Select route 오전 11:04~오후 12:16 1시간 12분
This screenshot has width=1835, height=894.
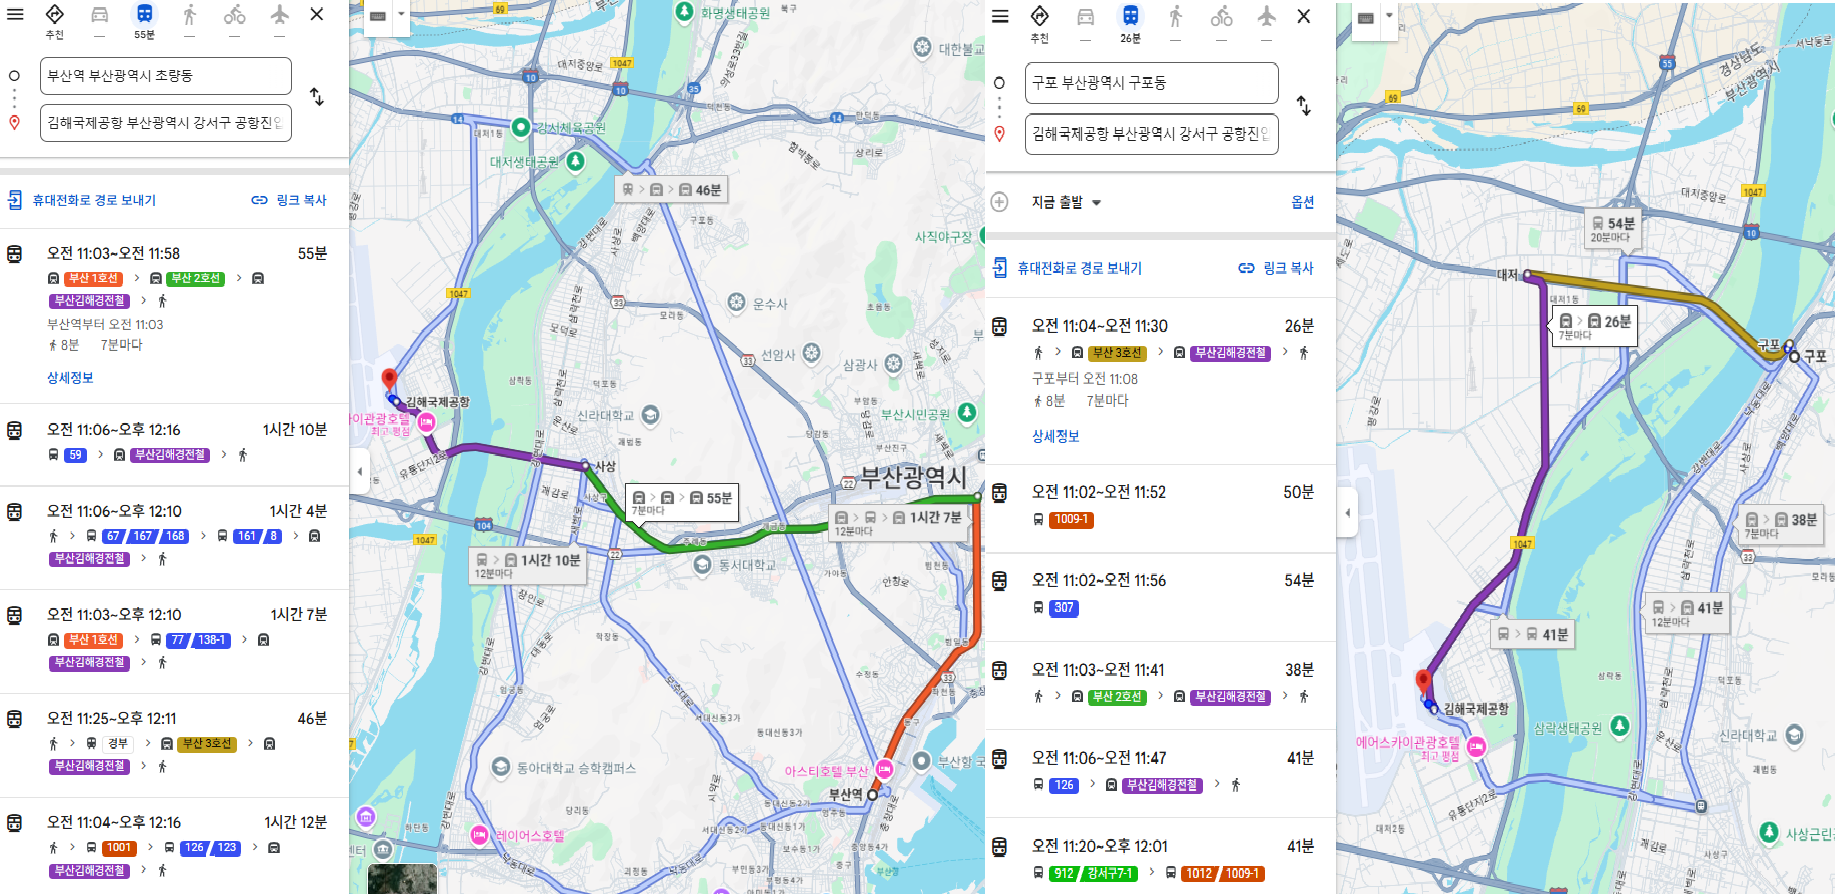tap(174, 846)
